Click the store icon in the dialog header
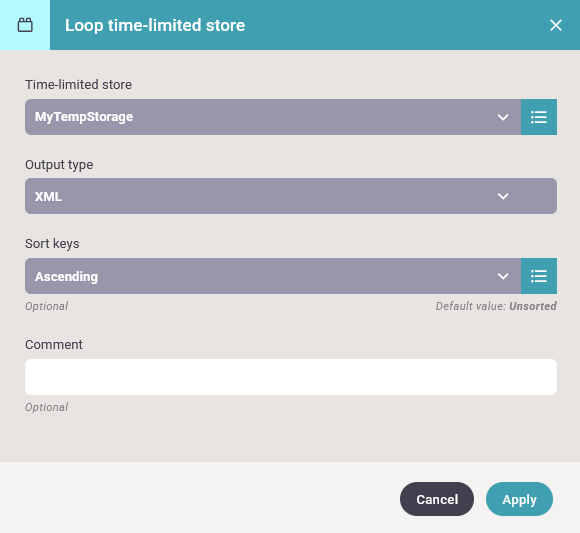The height and width of the screenshot is (533, 580). [x=25, y=25]
